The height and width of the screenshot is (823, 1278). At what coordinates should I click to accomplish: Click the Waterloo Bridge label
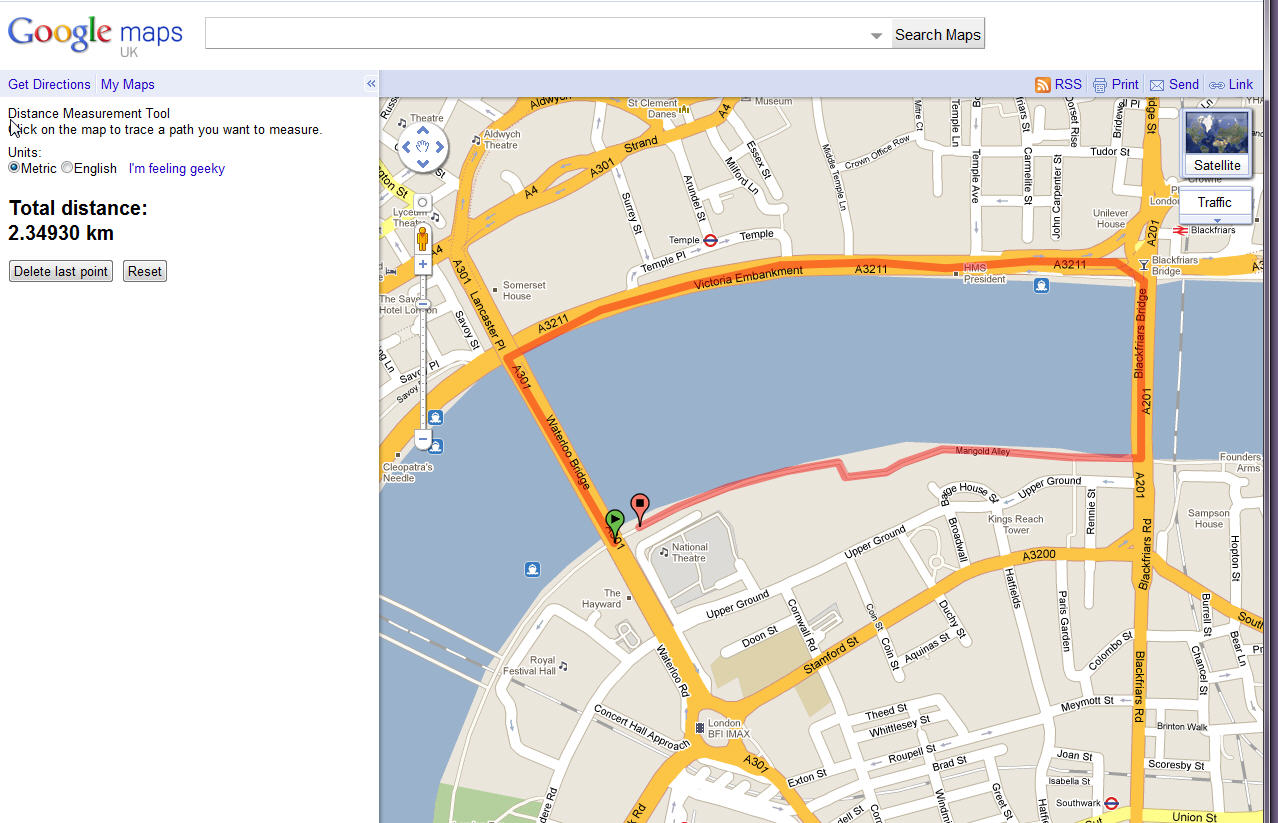pyautogui.click(x=566, y=454)
